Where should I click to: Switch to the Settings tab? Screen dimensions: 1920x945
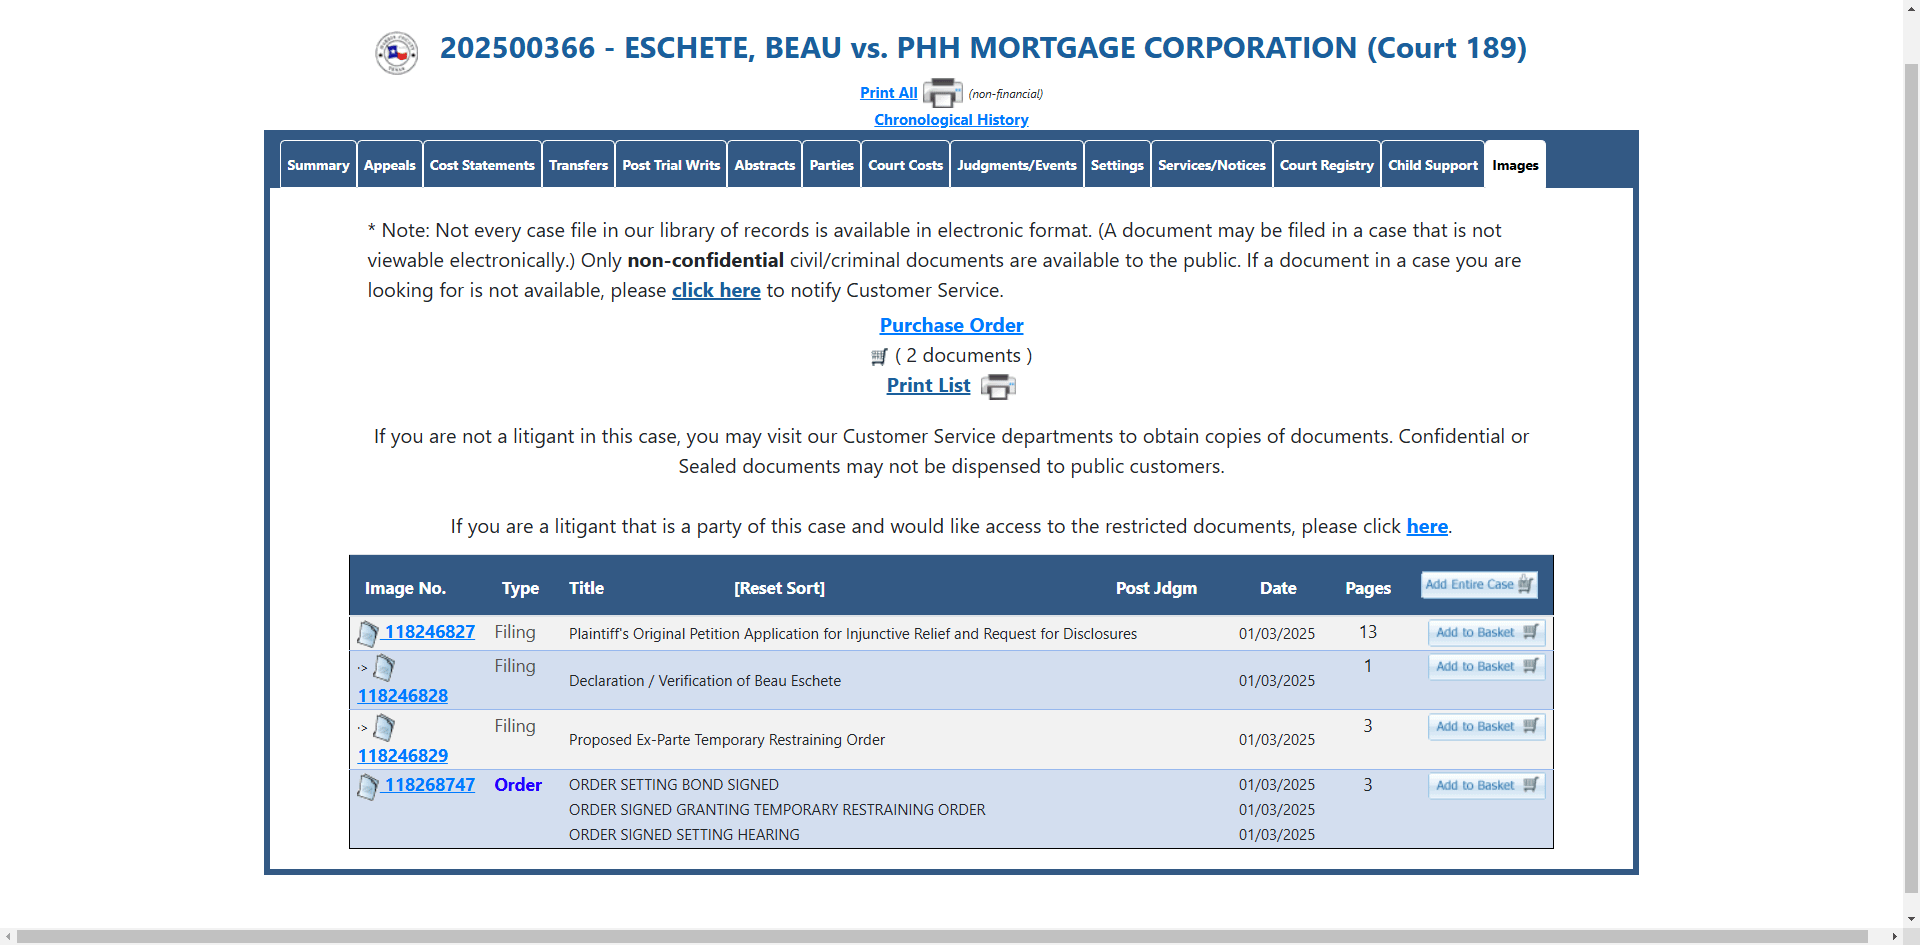1117,165
